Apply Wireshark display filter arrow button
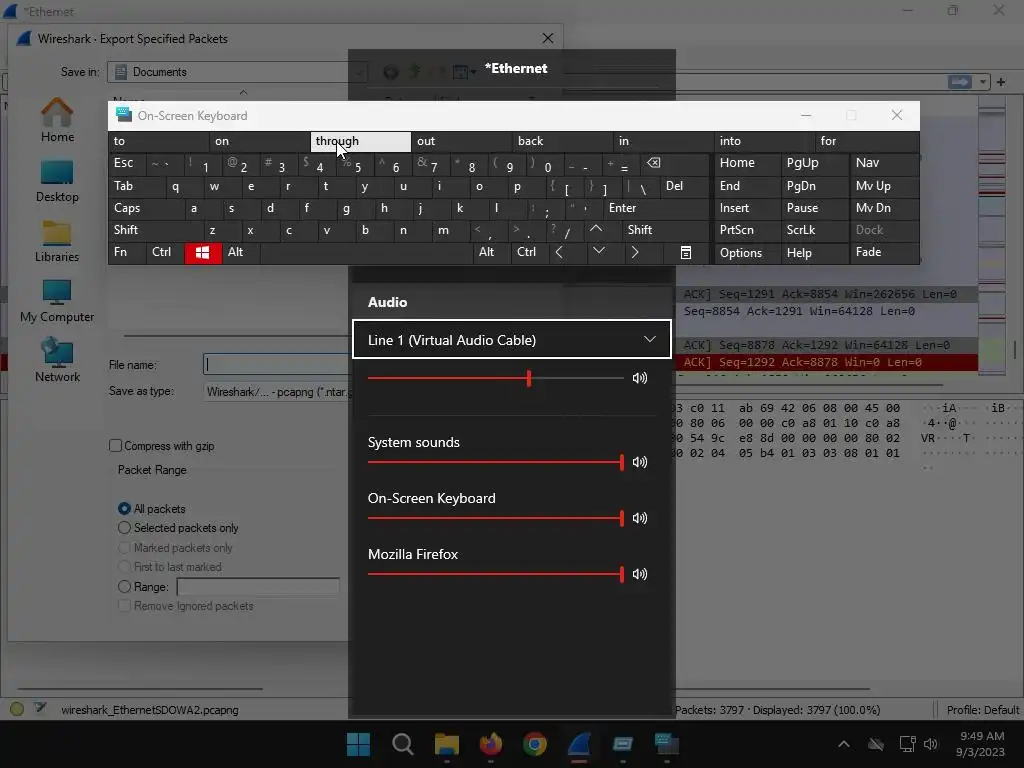Viewport: 1024px width, 768px height. 959,82
